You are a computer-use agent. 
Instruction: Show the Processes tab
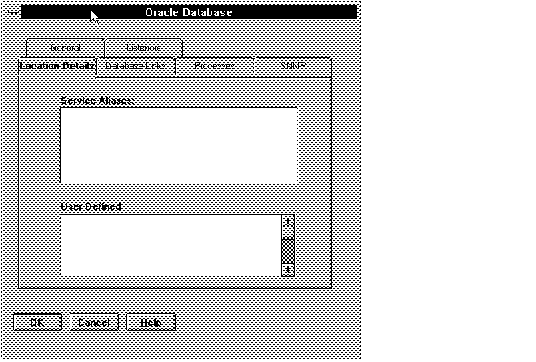(214, 66)
